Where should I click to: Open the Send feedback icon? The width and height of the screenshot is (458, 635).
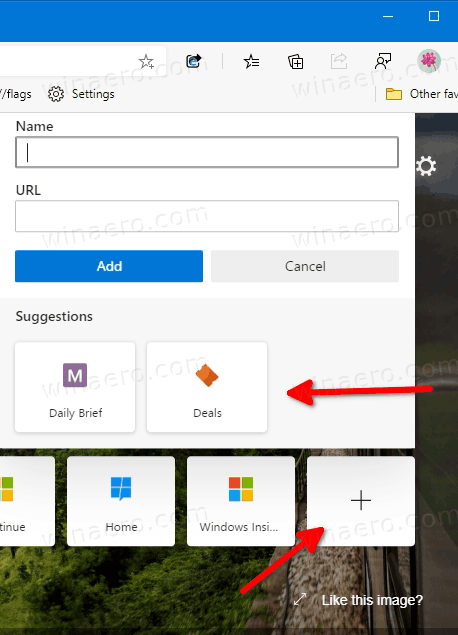383,61
